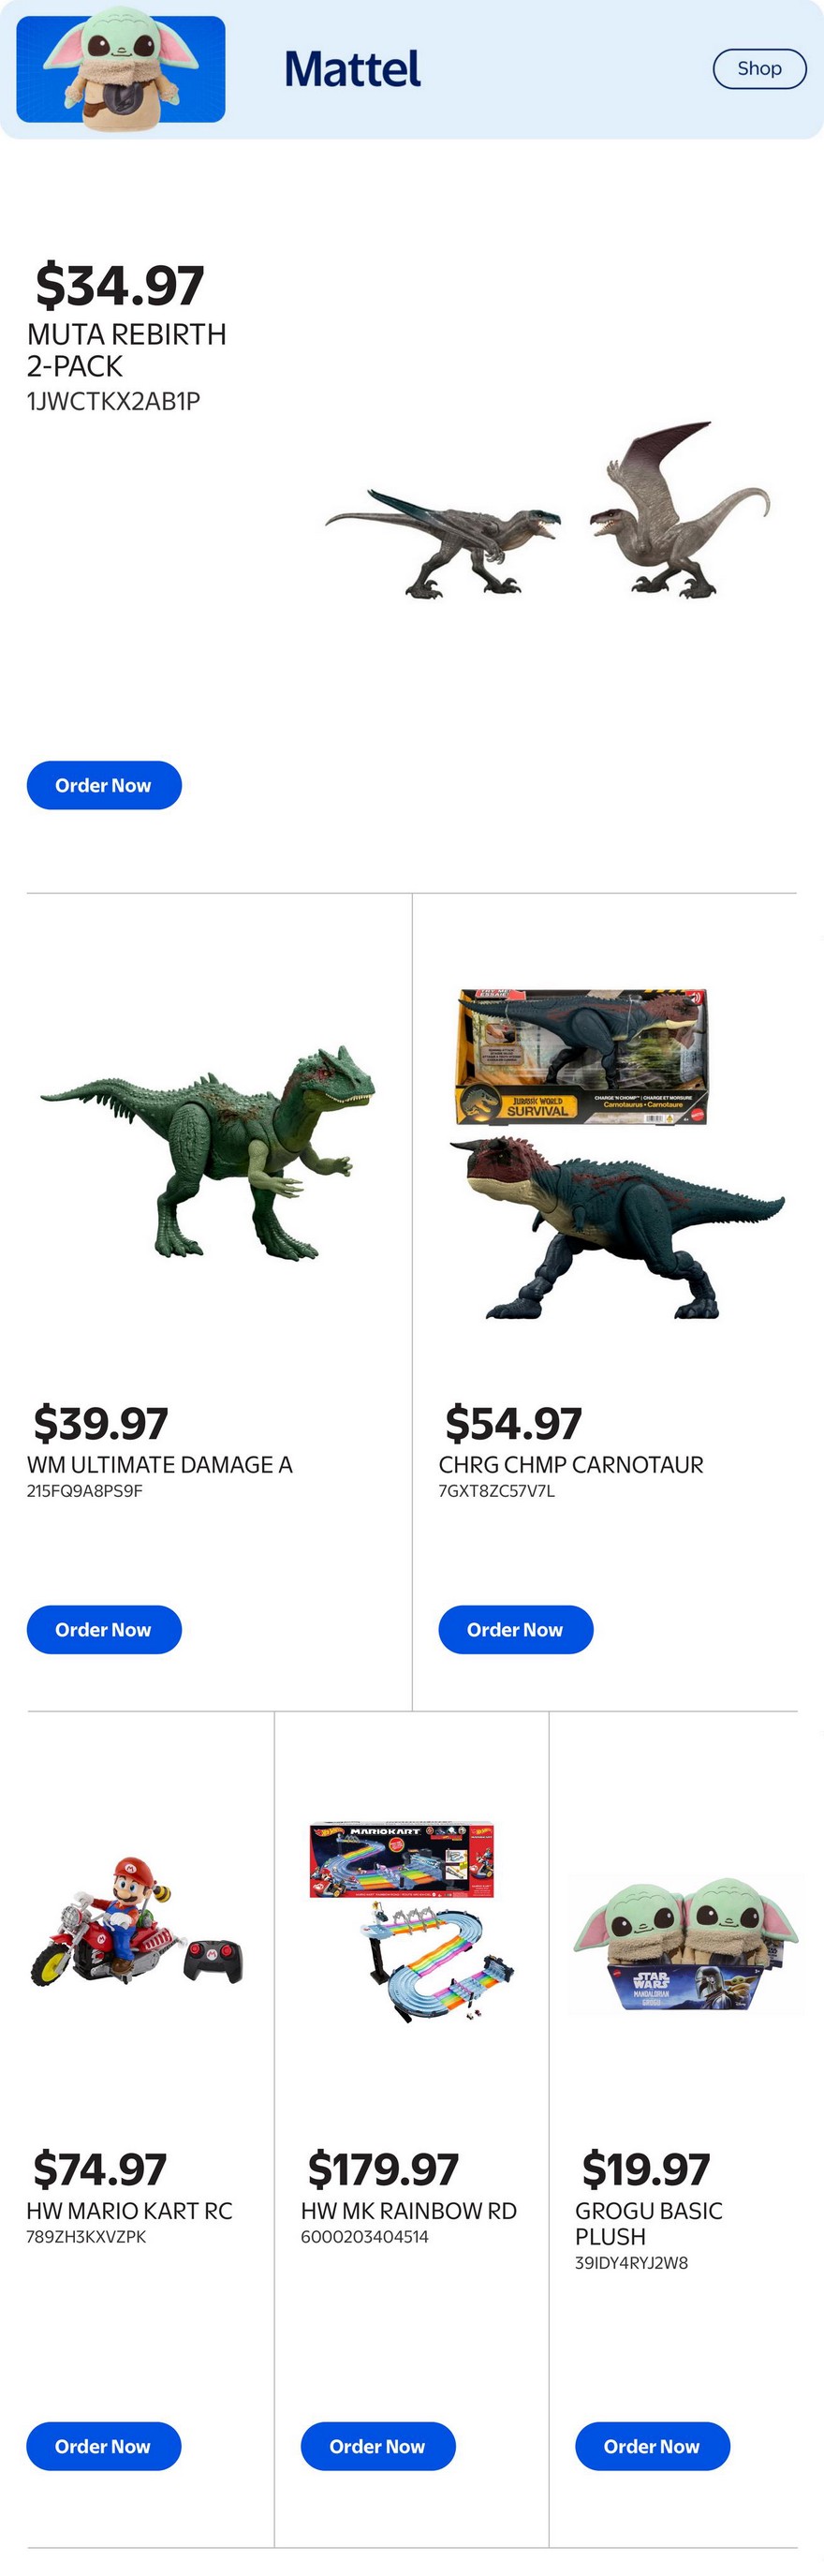Open the CHRG CHMP CARNOTAUR product title
The width and height of the screenshot is (824, 2576).
click(x=571, y=1464)
